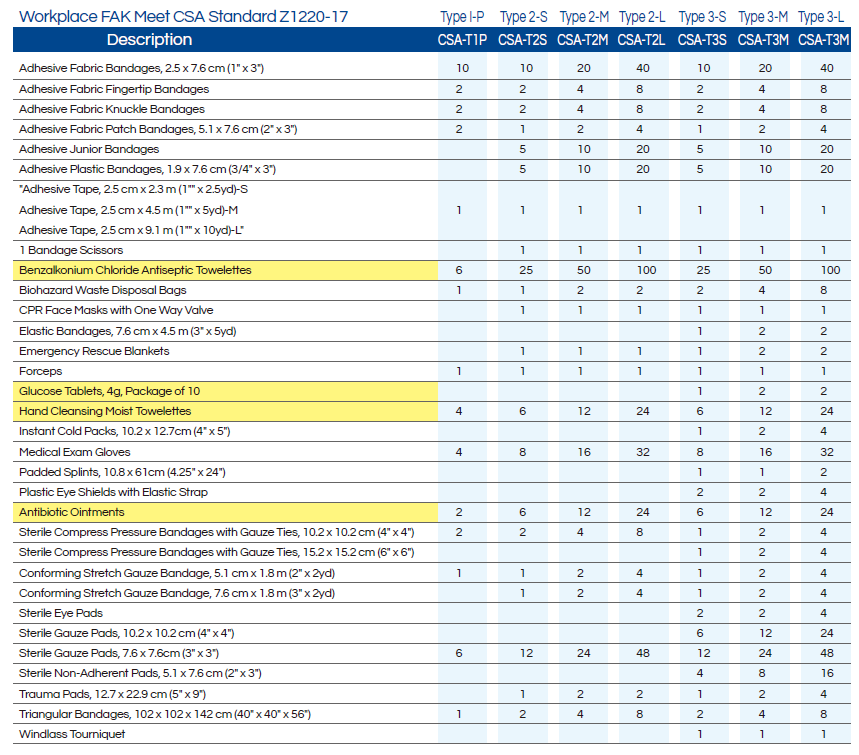This screenshot has width=859, height=755.
Task: Click the 'CSA-T2S' column header
Action: (x=523, y=40)
